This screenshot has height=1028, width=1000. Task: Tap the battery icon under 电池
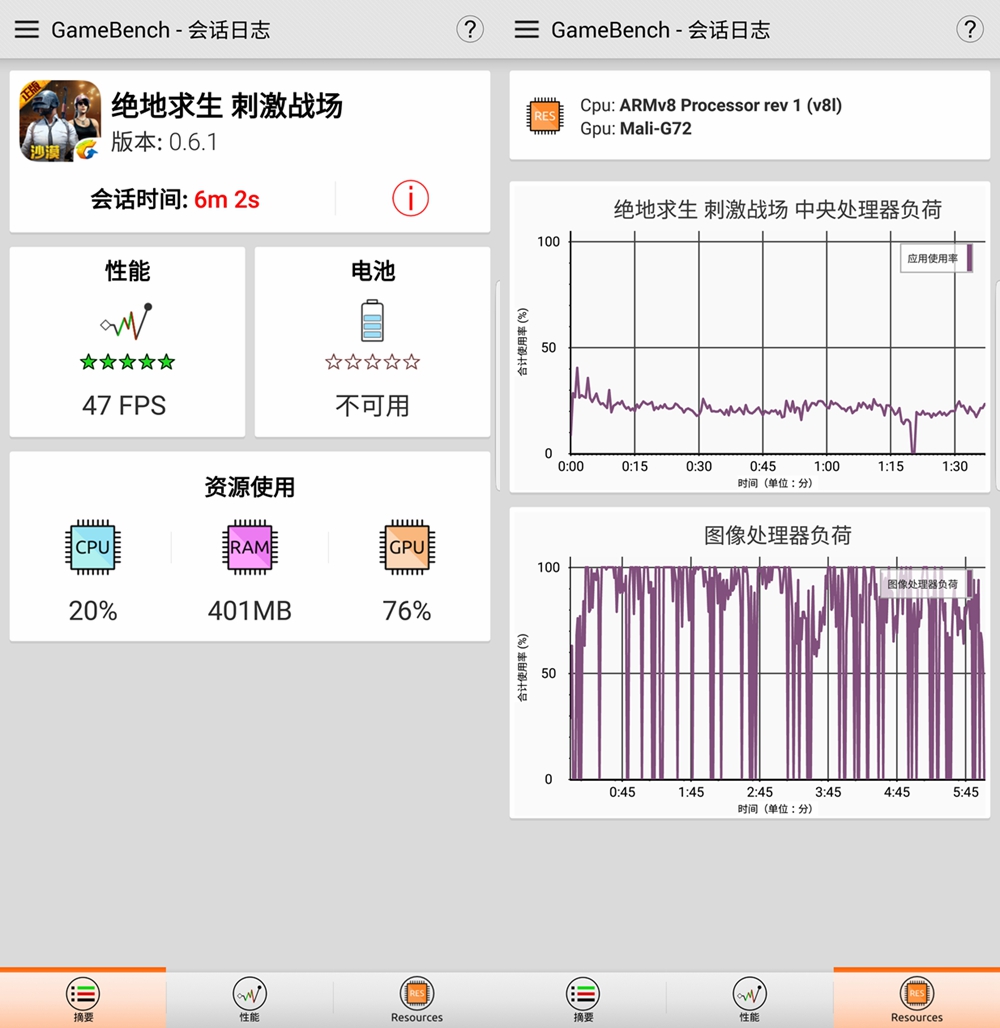pos(372,318)
